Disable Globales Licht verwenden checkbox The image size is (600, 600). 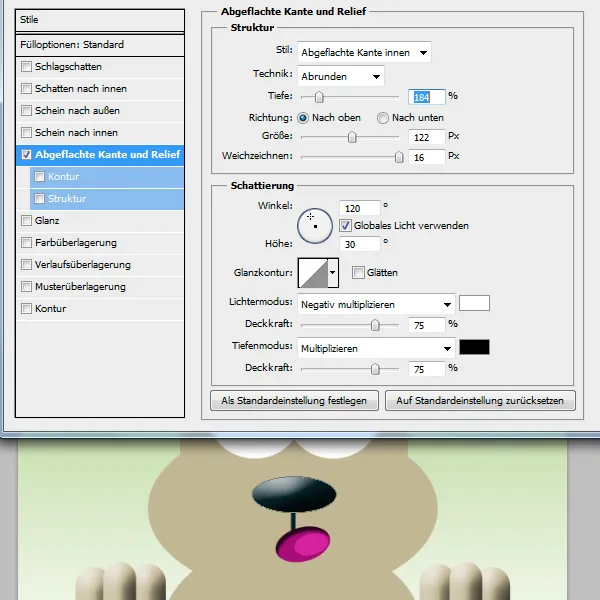coord(345,225)
